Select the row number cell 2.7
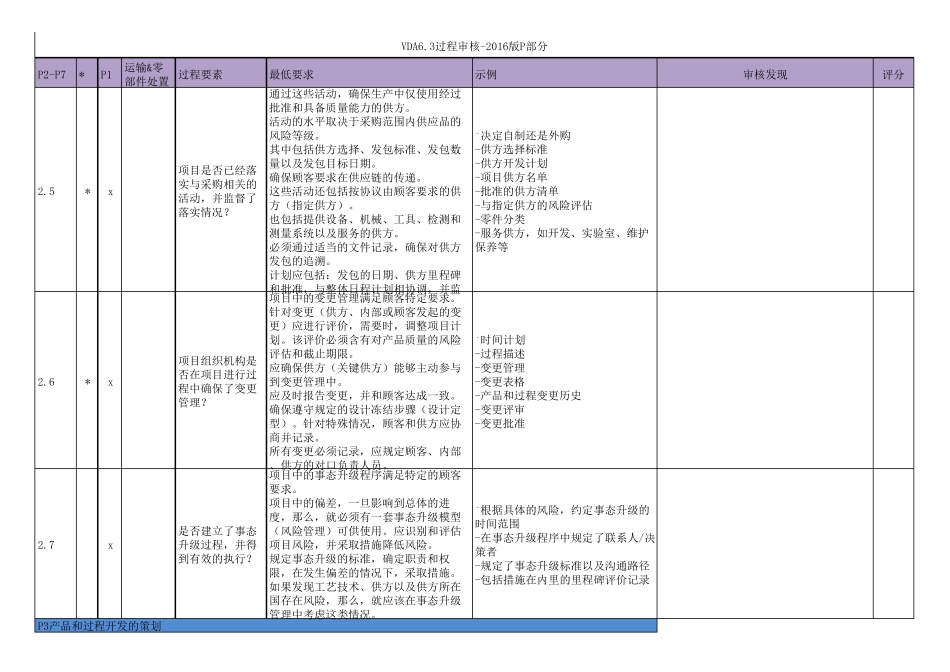The height and width of the screenshot is (672, 950). point(56,544)
